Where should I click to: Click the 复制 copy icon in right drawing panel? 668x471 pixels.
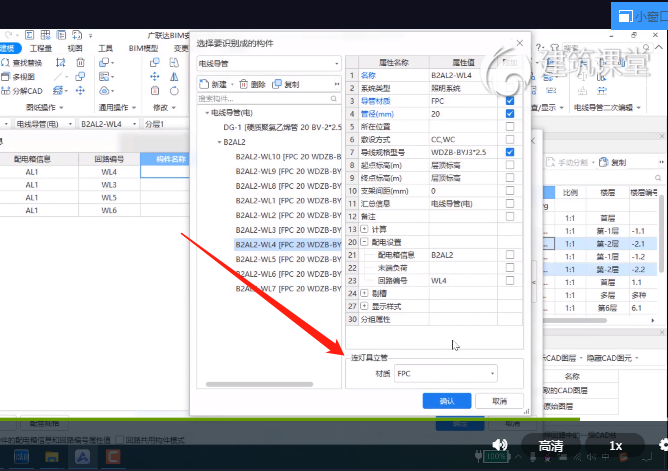(x=603, y=162)
